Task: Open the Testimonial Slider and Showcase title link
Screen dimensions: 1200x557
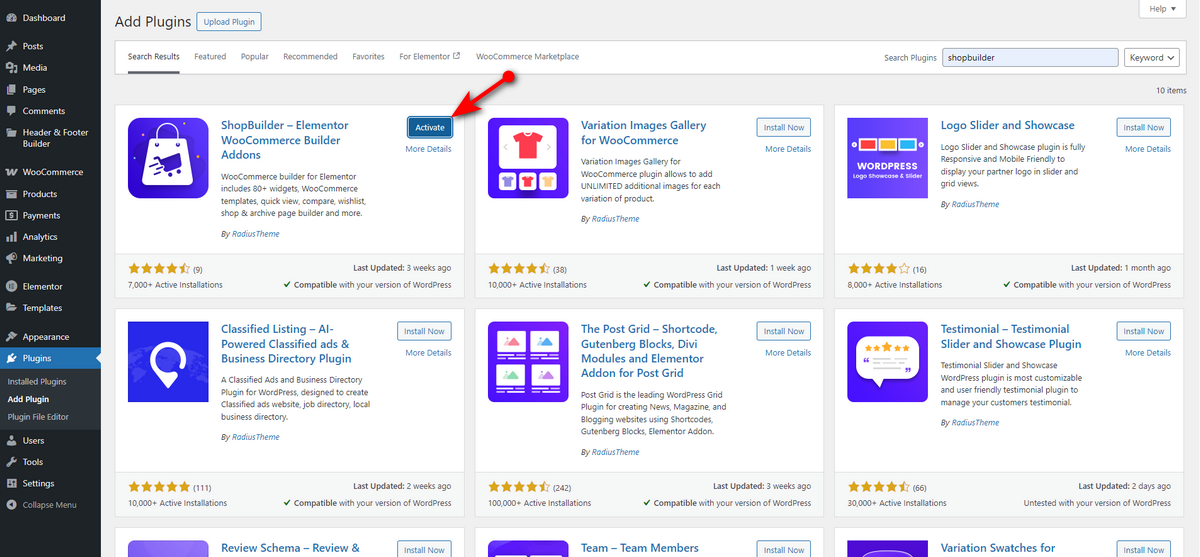Action: click(1011, 336)
